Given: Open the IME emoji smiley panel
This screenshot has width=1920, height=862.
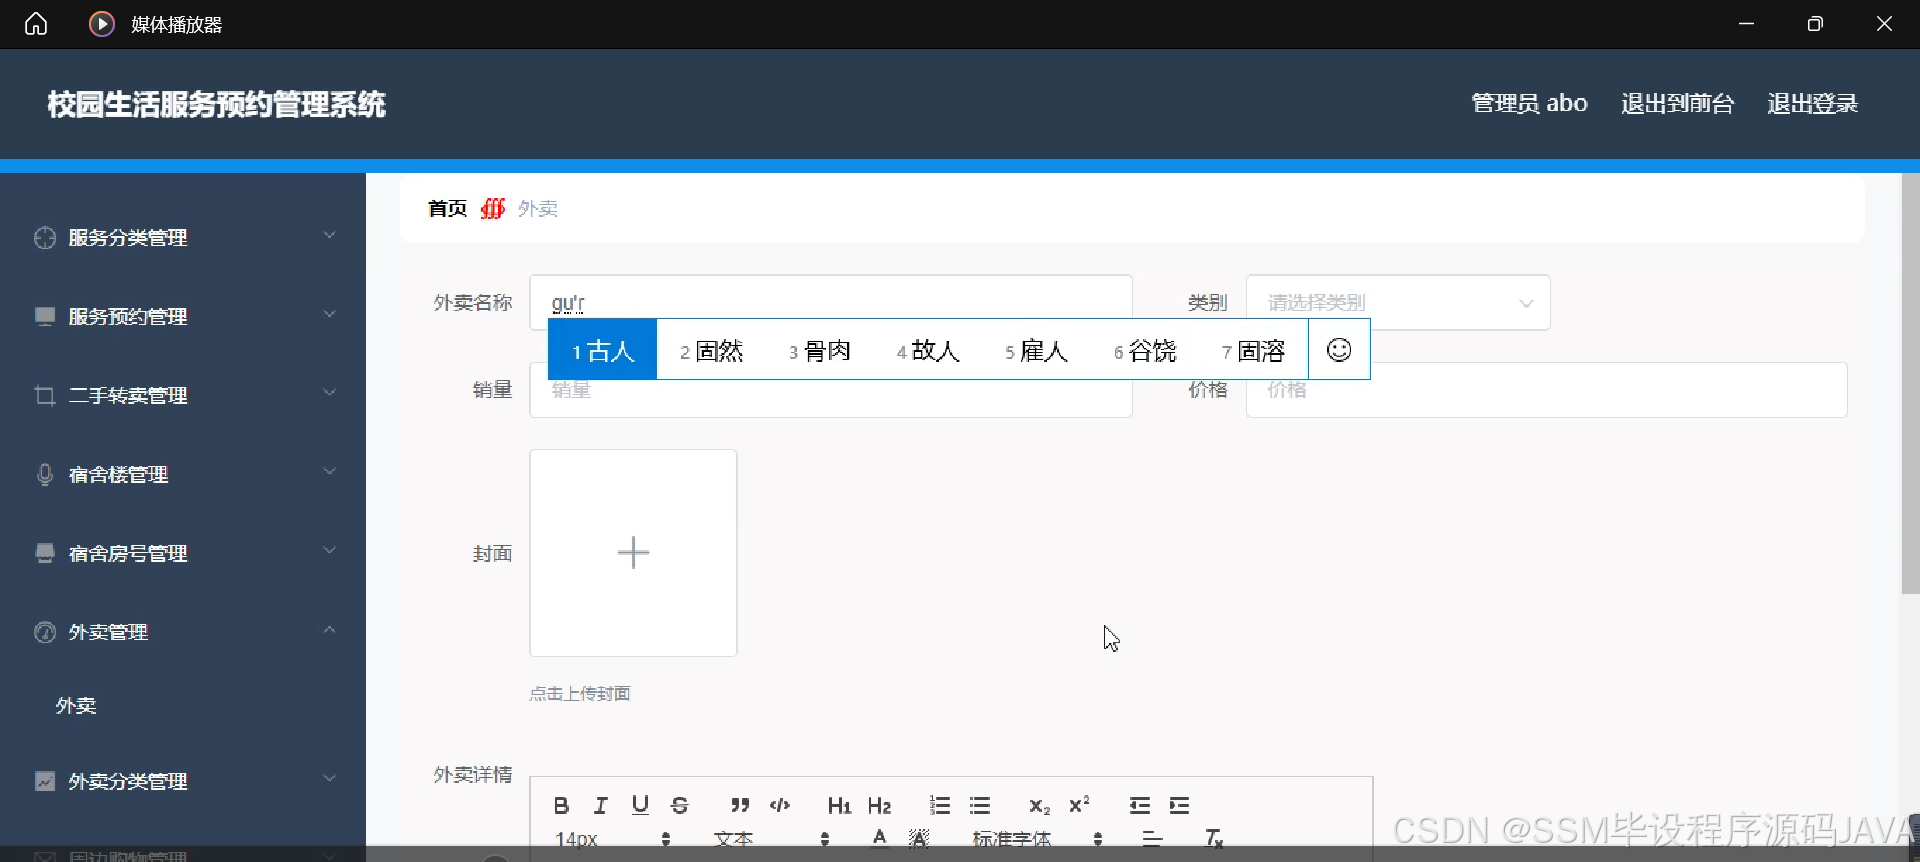Looking at the screenshot, I should click(x=1339, y=349).
